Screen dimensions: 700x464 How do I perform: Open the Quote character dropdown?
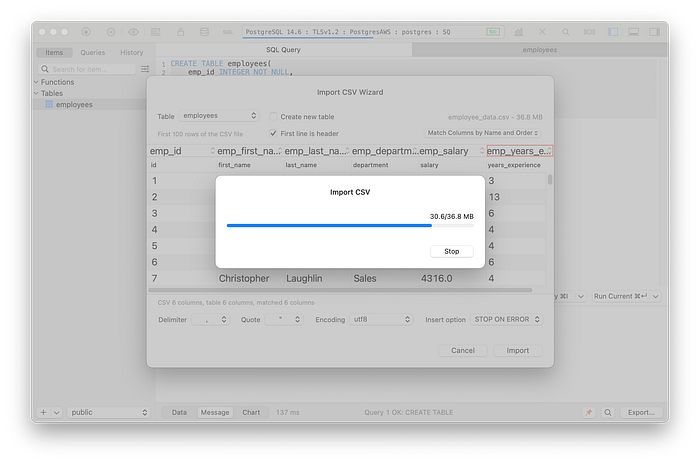click(284, 319)
